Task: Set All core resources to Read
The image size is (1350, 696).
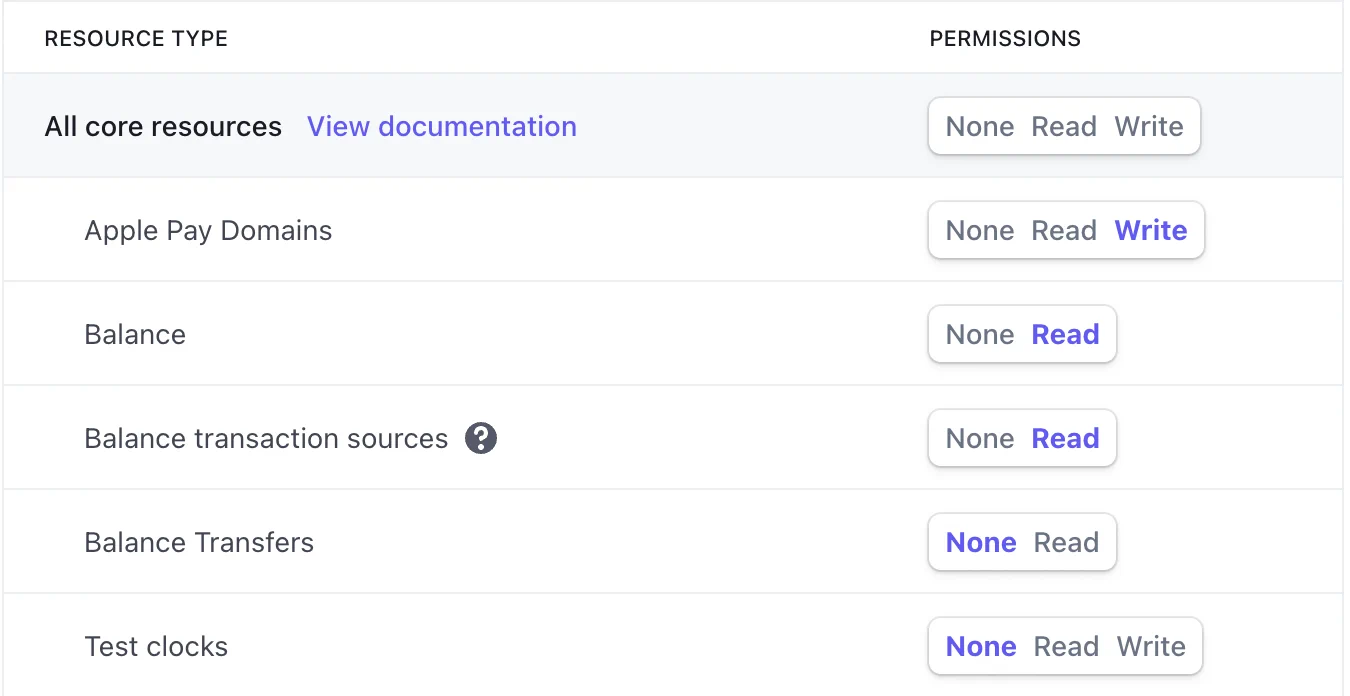Action: click(1064, 127)
